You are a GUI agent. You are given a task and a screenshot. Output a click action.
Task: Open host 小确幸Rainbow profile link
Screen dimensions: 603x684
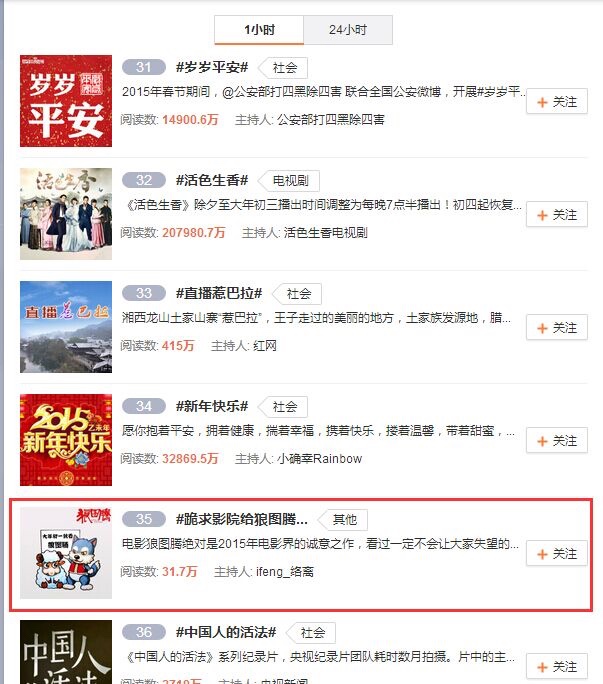click(319, 458)
